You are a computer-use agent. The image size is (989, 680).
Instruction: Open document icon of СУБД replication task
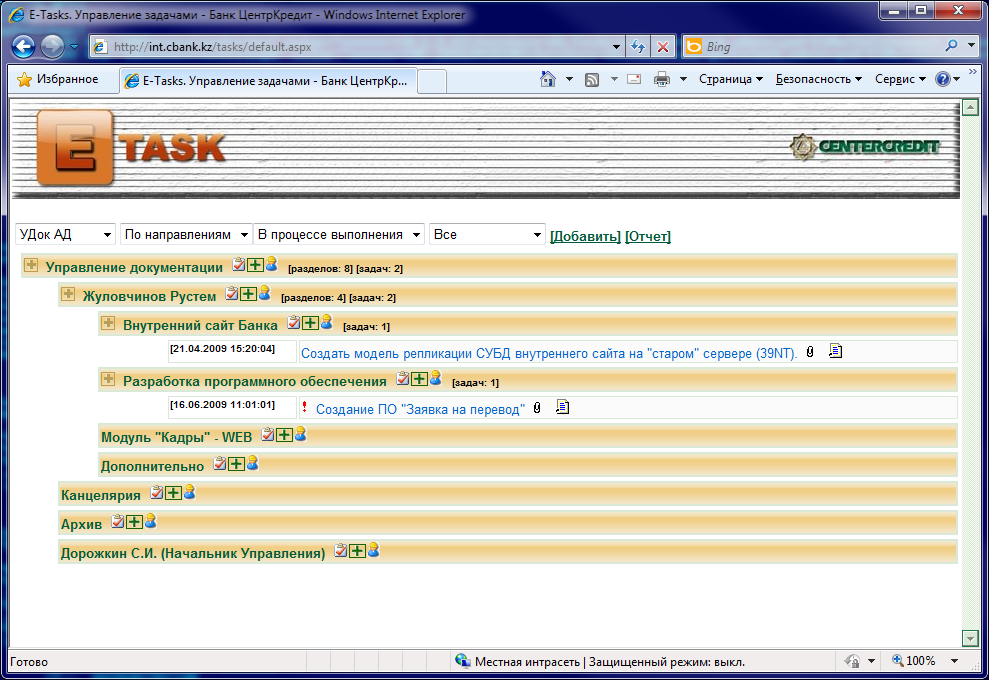[836, 351]
